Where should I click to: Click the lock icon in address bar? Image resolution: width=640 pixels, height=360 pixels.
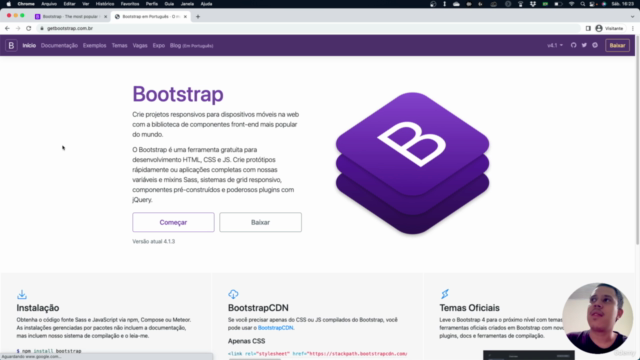tap(42, 28)
